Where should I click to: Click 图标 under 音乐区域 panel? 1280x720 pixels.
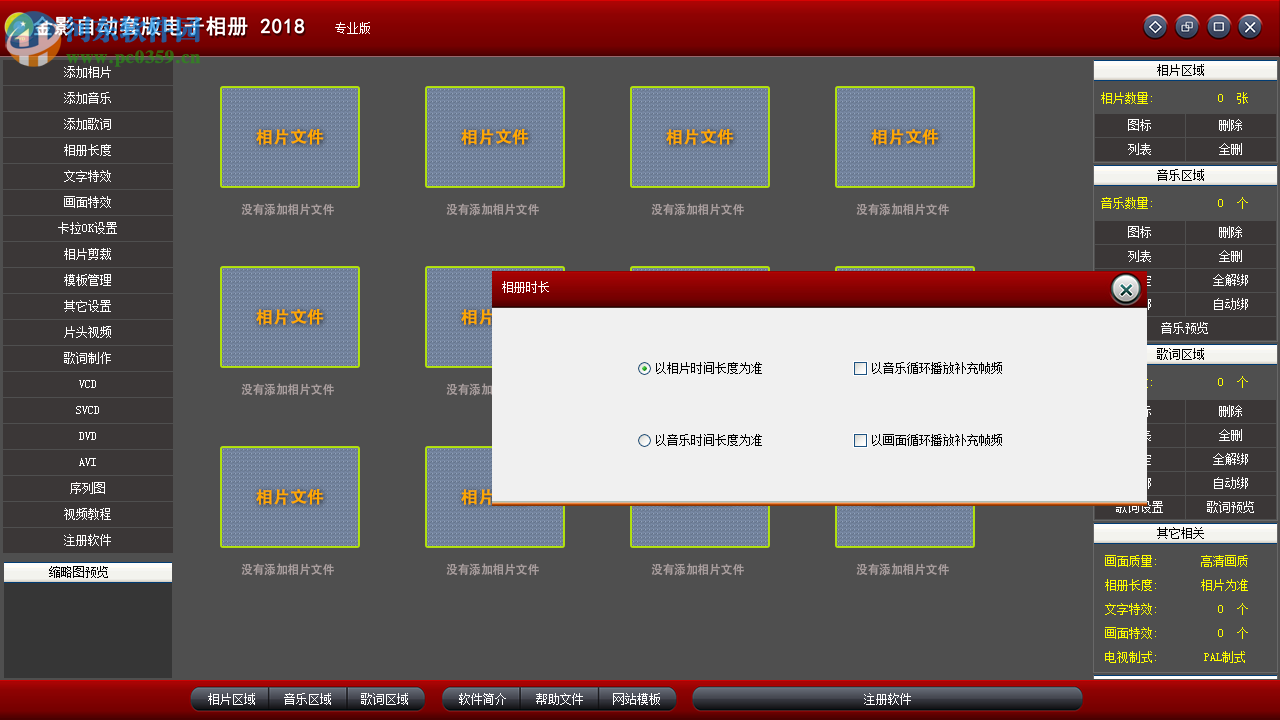coord(1140,232)
